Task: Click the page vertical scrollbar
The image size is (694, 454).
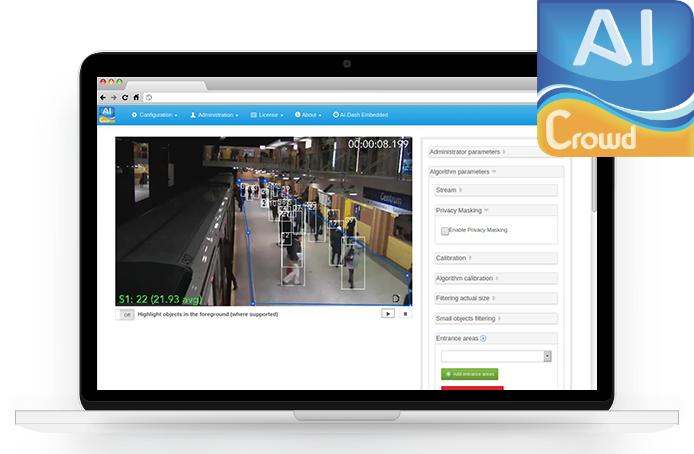Action: point(594,186)
